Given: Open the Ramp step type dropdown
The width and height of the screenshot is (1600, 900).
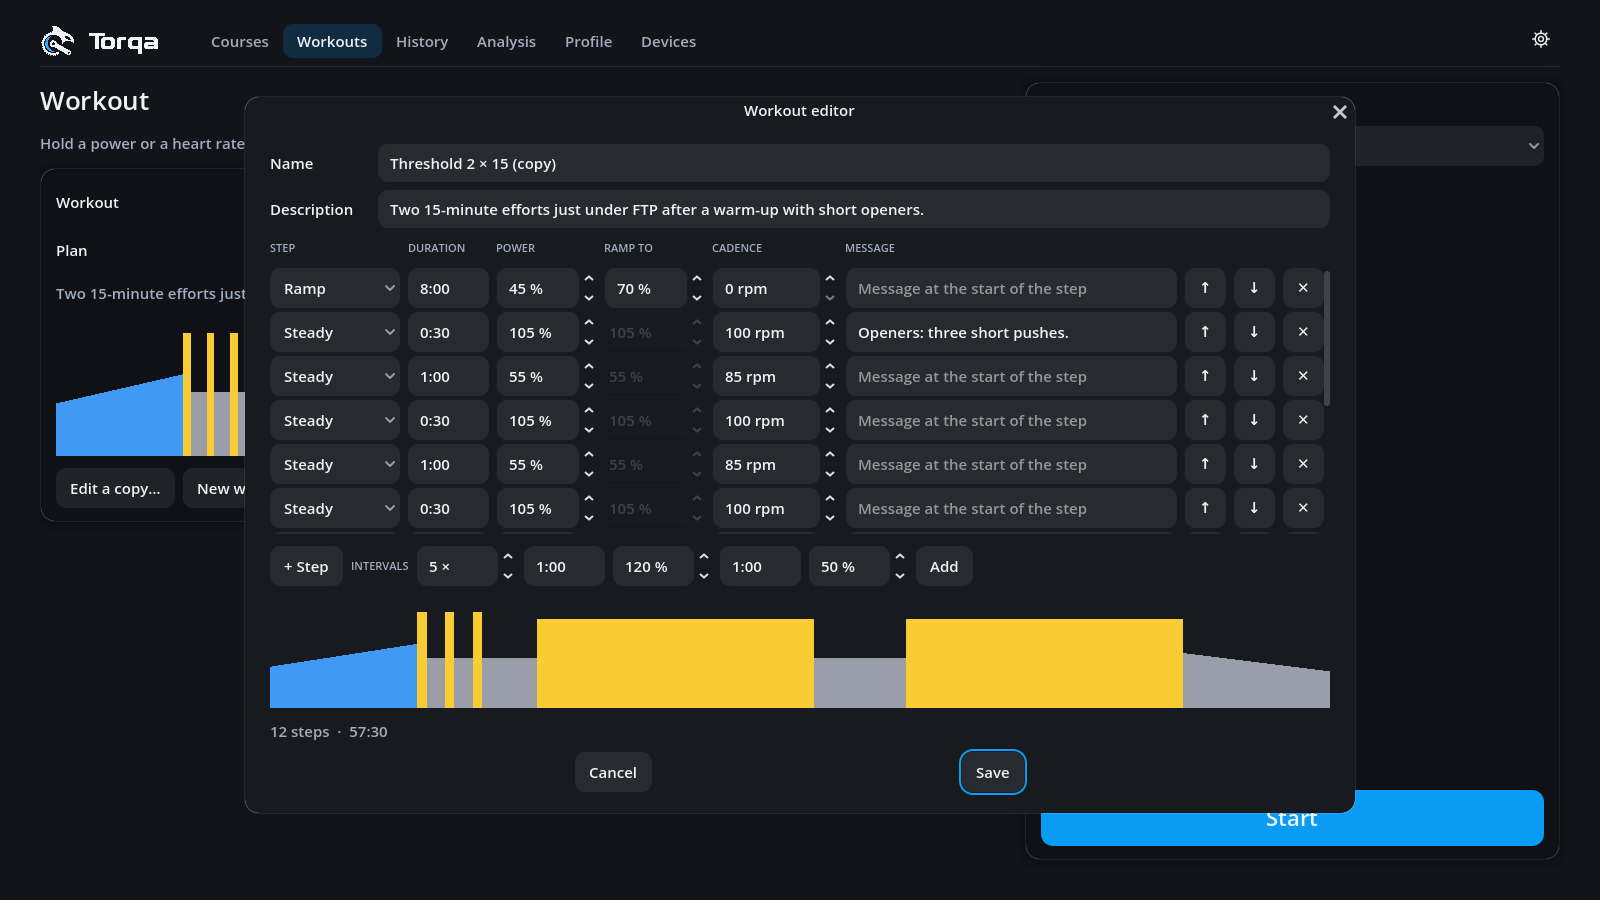Looking at the screenshot, I should coord(335,288).
